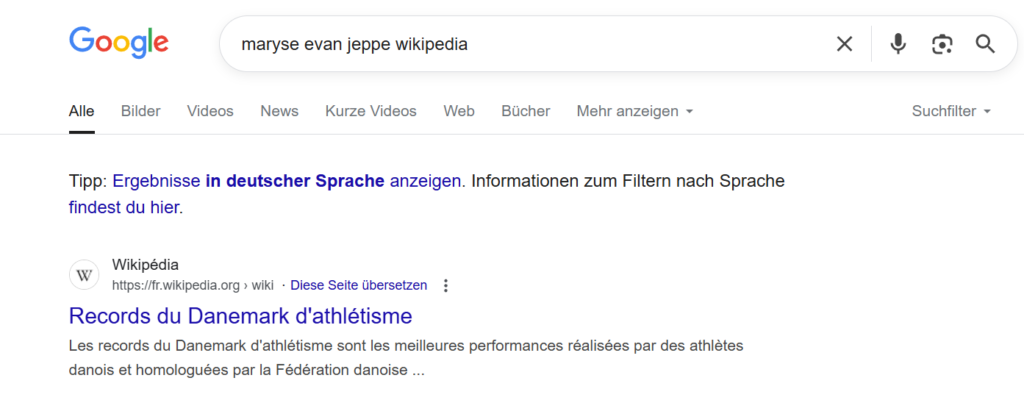1024x400 pixels.
Task: Switch to the News tab
Action: [280, 112]
